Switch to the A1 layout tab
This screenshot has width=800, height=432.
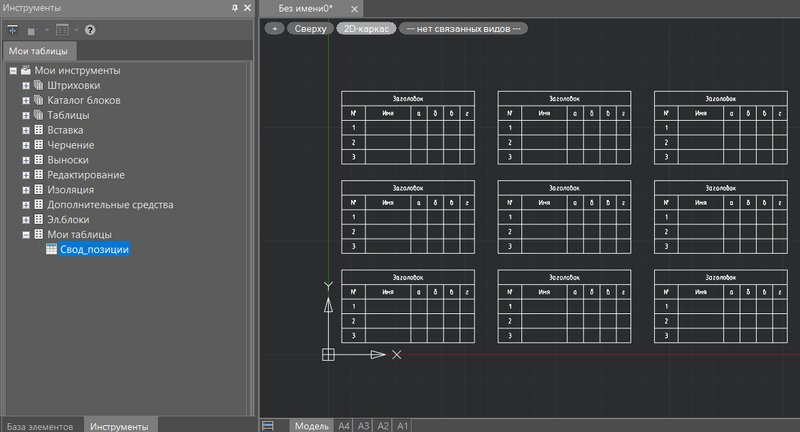(403, 426)
